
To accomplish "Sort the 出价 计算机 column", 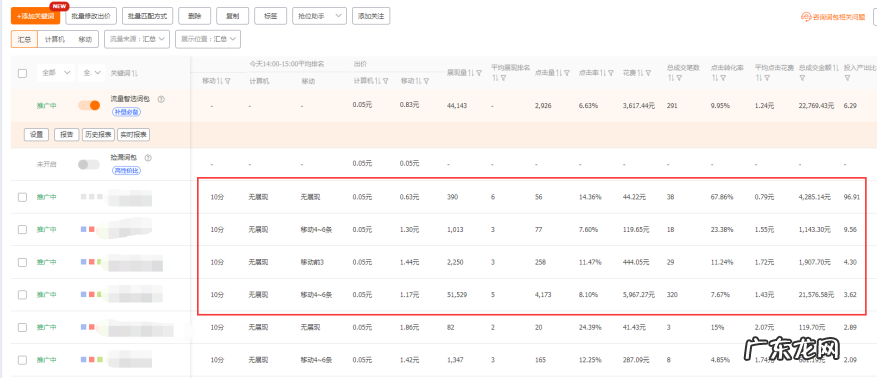I will (x=377, y=81).
